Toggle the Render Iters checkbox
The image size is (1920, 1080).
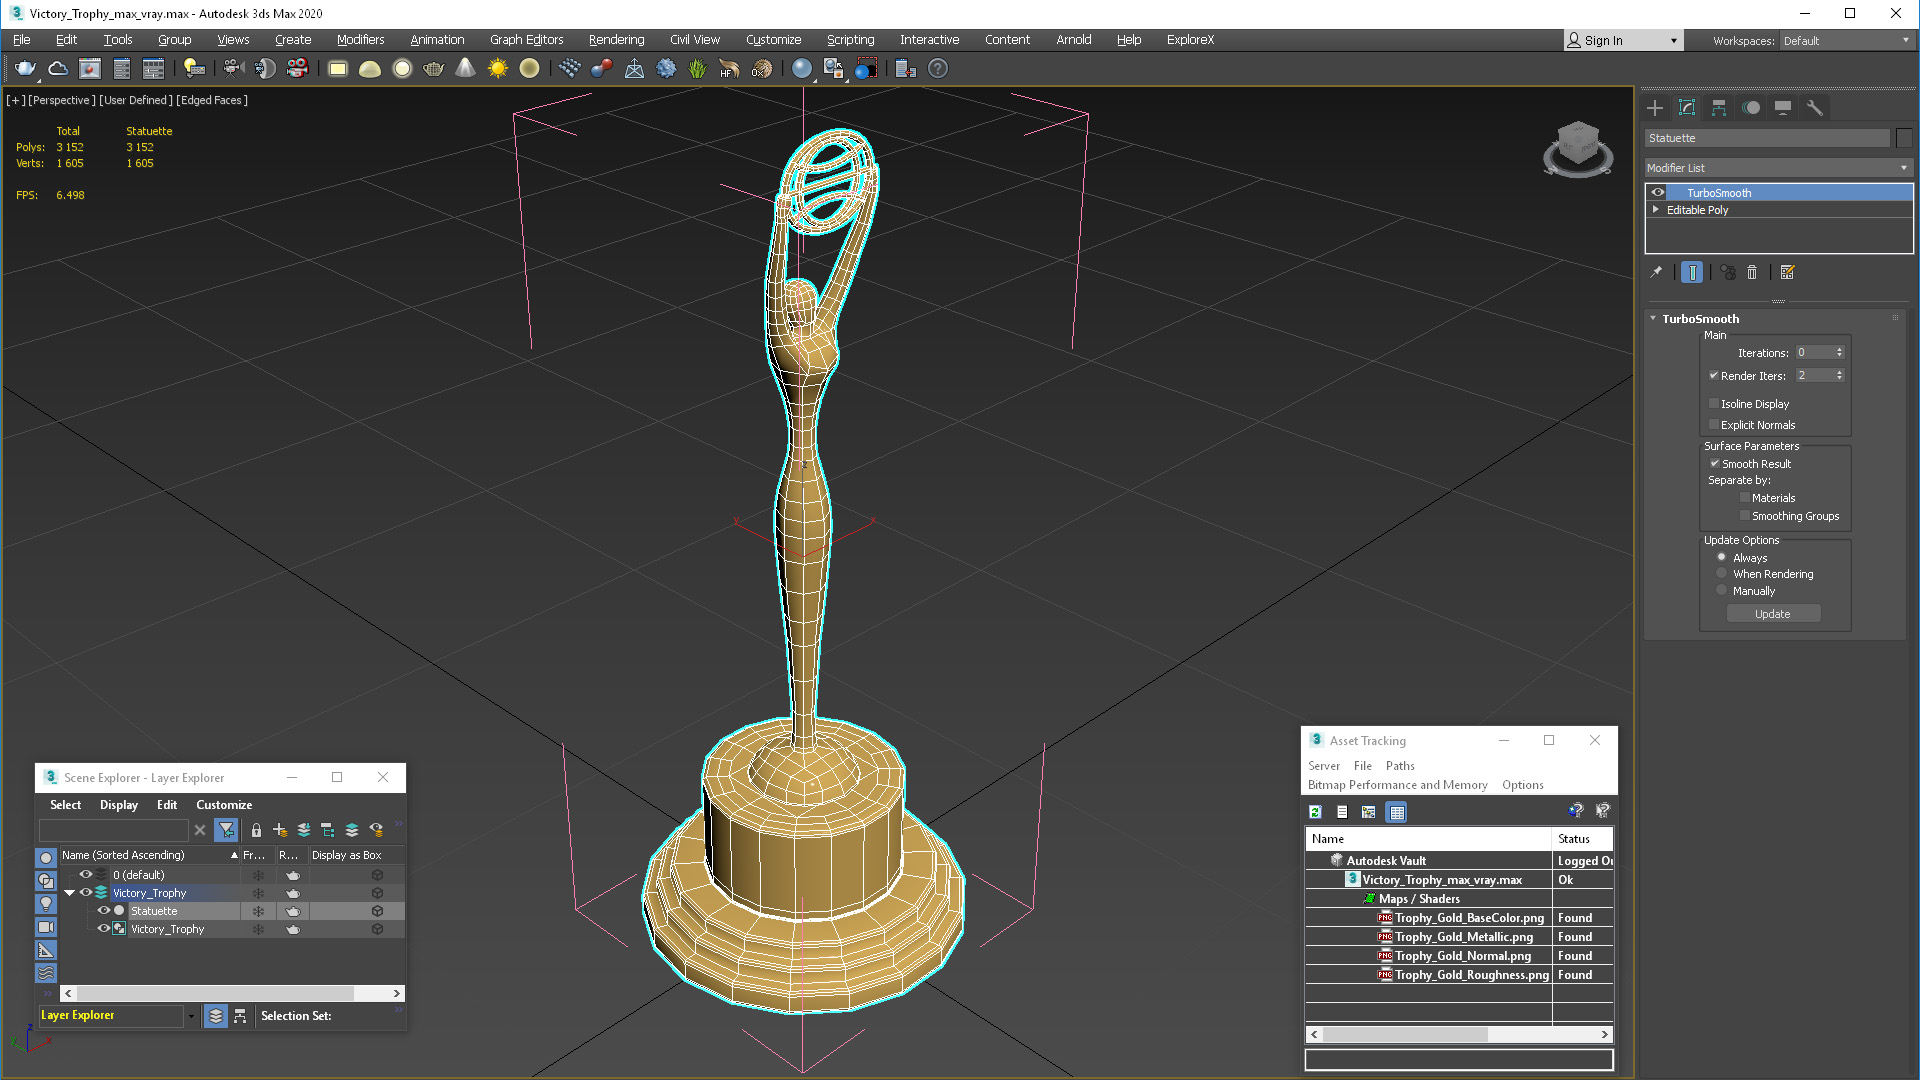[1714, 376]
